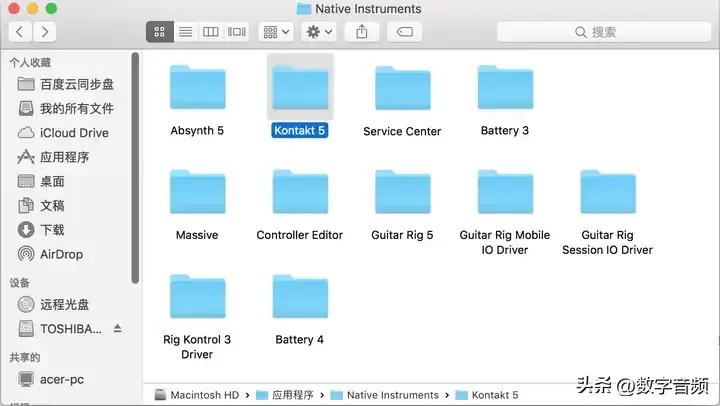Open 文稿 in the sidebar
The height and width of the screenshot is (406, 720).
41,206
